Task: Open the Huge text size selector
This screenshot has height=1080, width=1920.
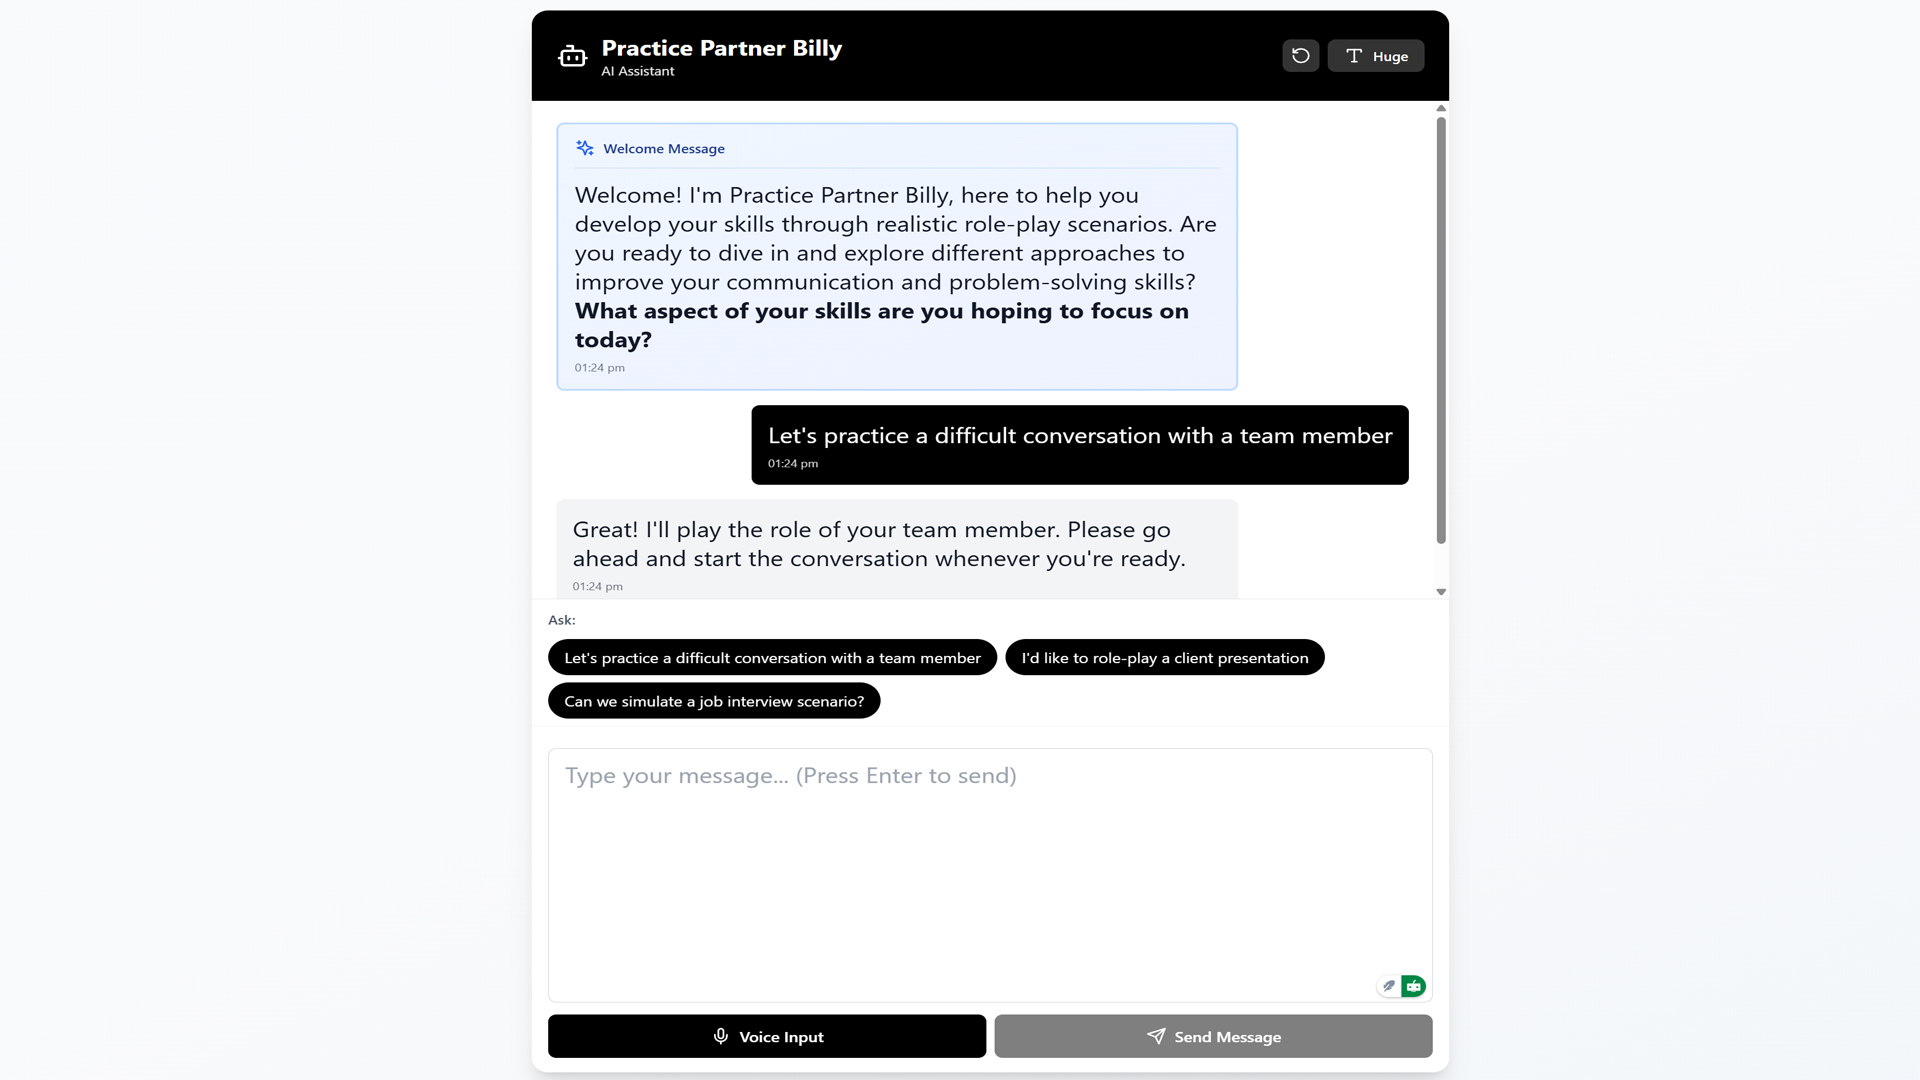Action: point(1376,56)
